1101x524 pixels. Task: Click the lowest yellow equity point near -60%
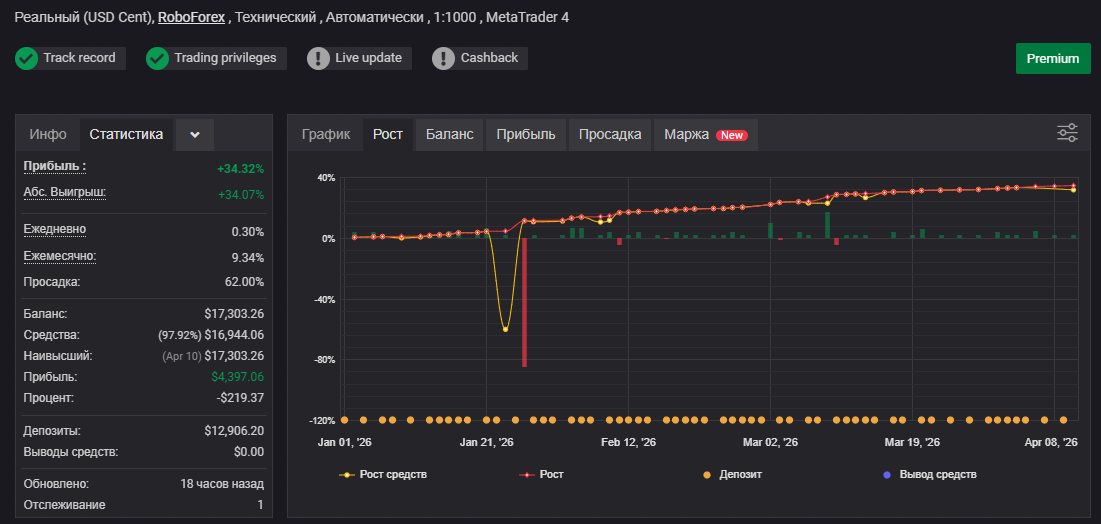[505, 329]
